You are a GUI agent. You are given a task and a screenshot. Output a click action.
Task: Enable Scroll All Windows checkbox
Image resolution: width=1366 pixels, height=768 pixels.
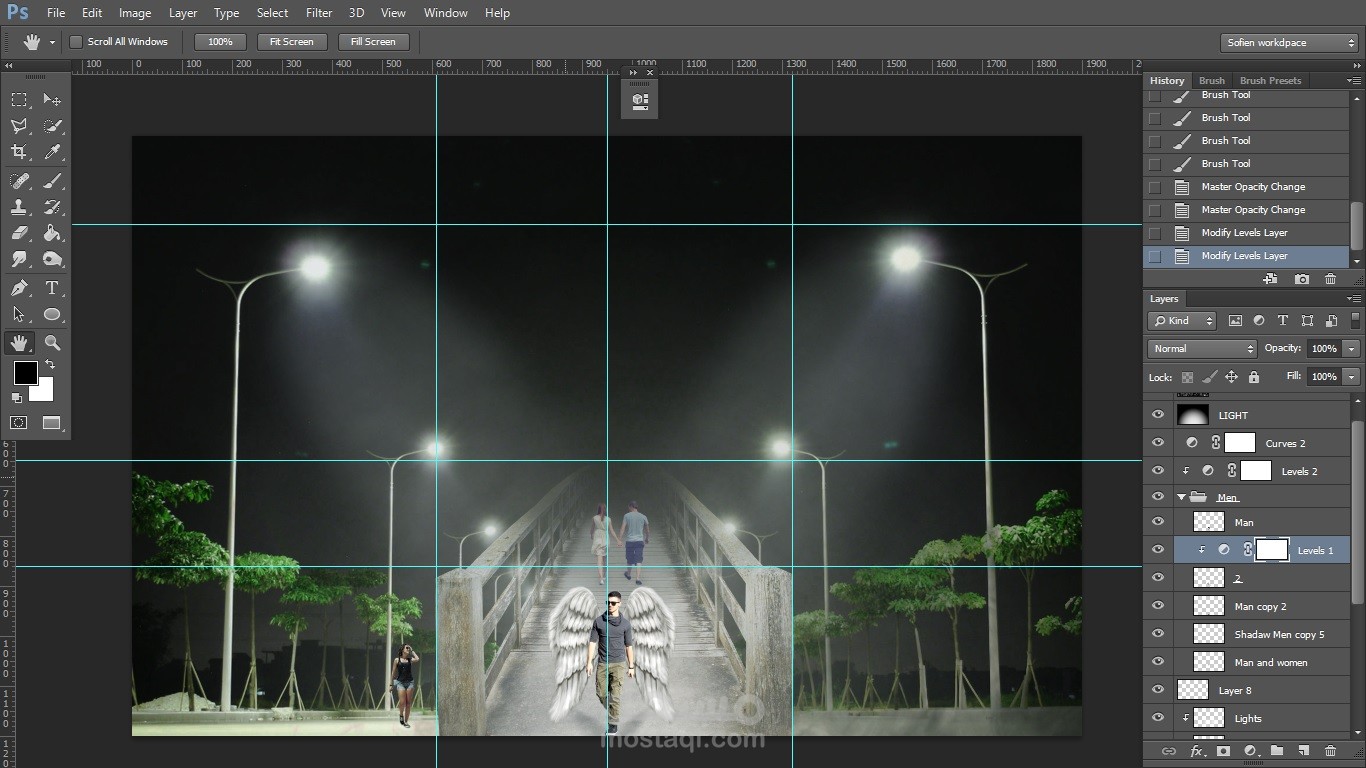click(76, 42)
